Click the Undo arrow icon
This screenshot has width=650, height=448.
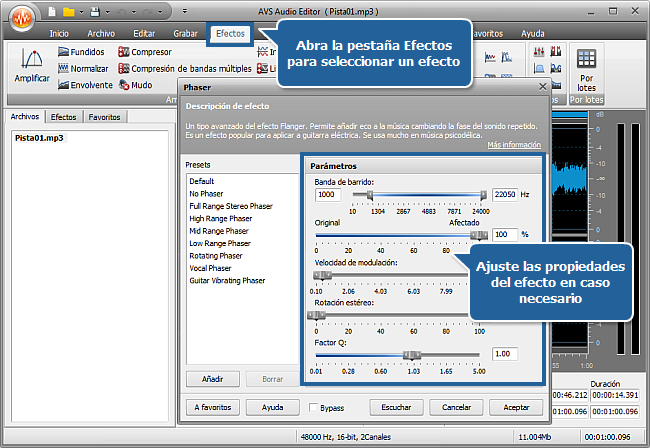(121, 12)
